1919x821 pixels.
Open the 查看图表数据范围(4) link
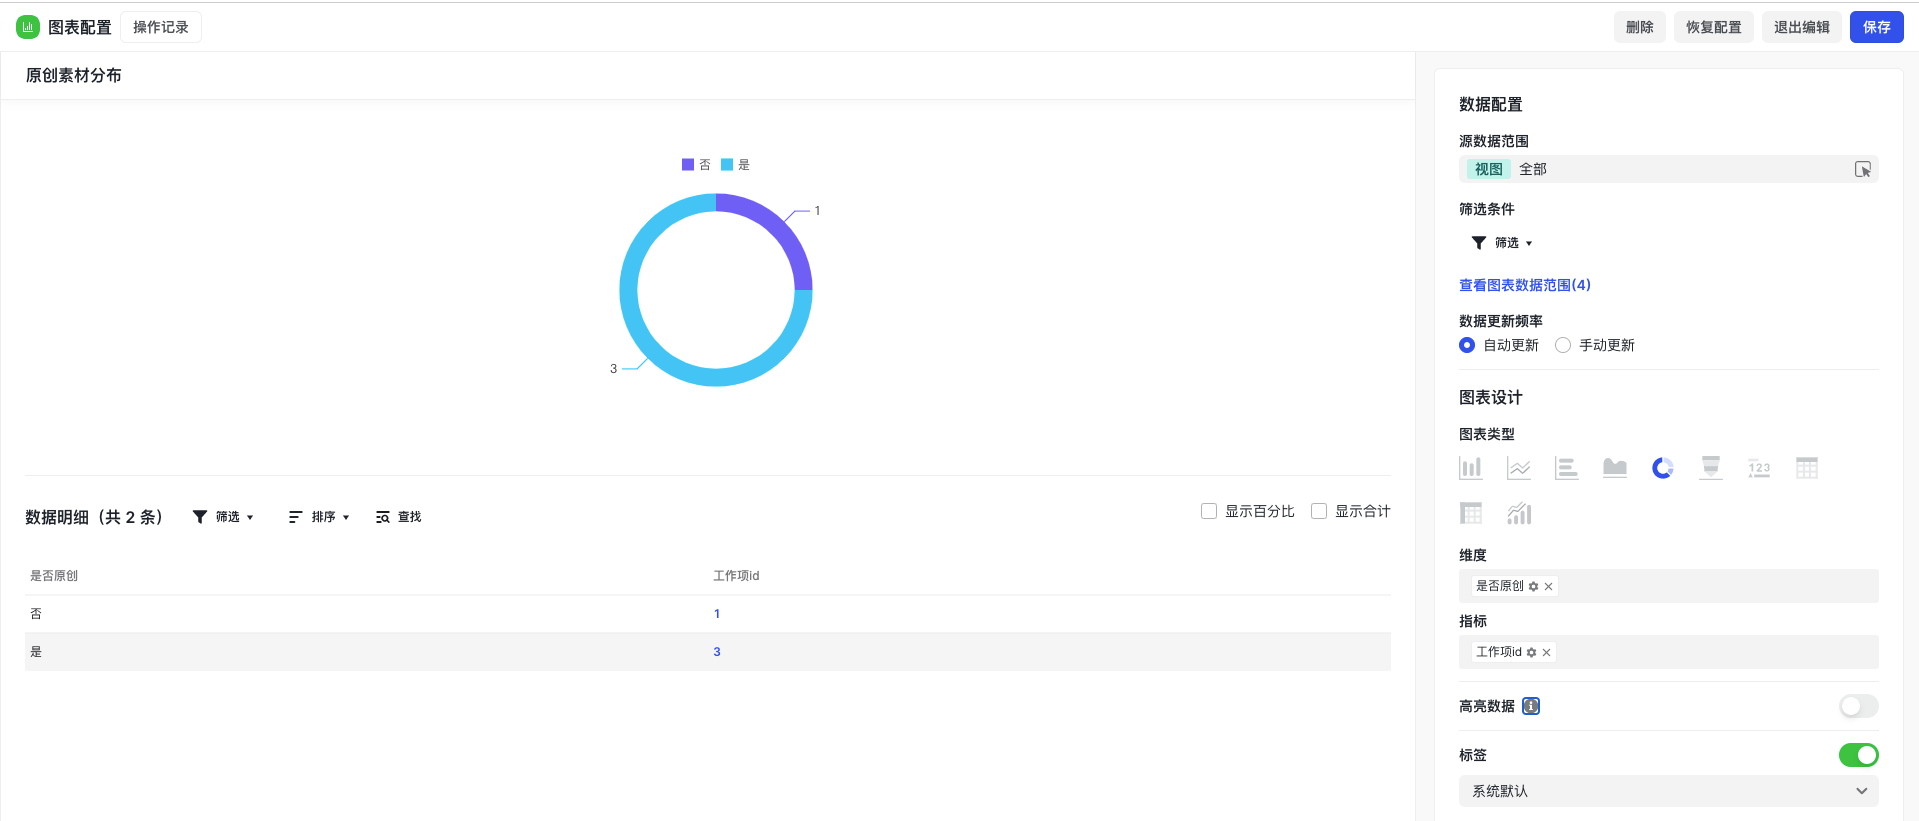[1524, 285]
